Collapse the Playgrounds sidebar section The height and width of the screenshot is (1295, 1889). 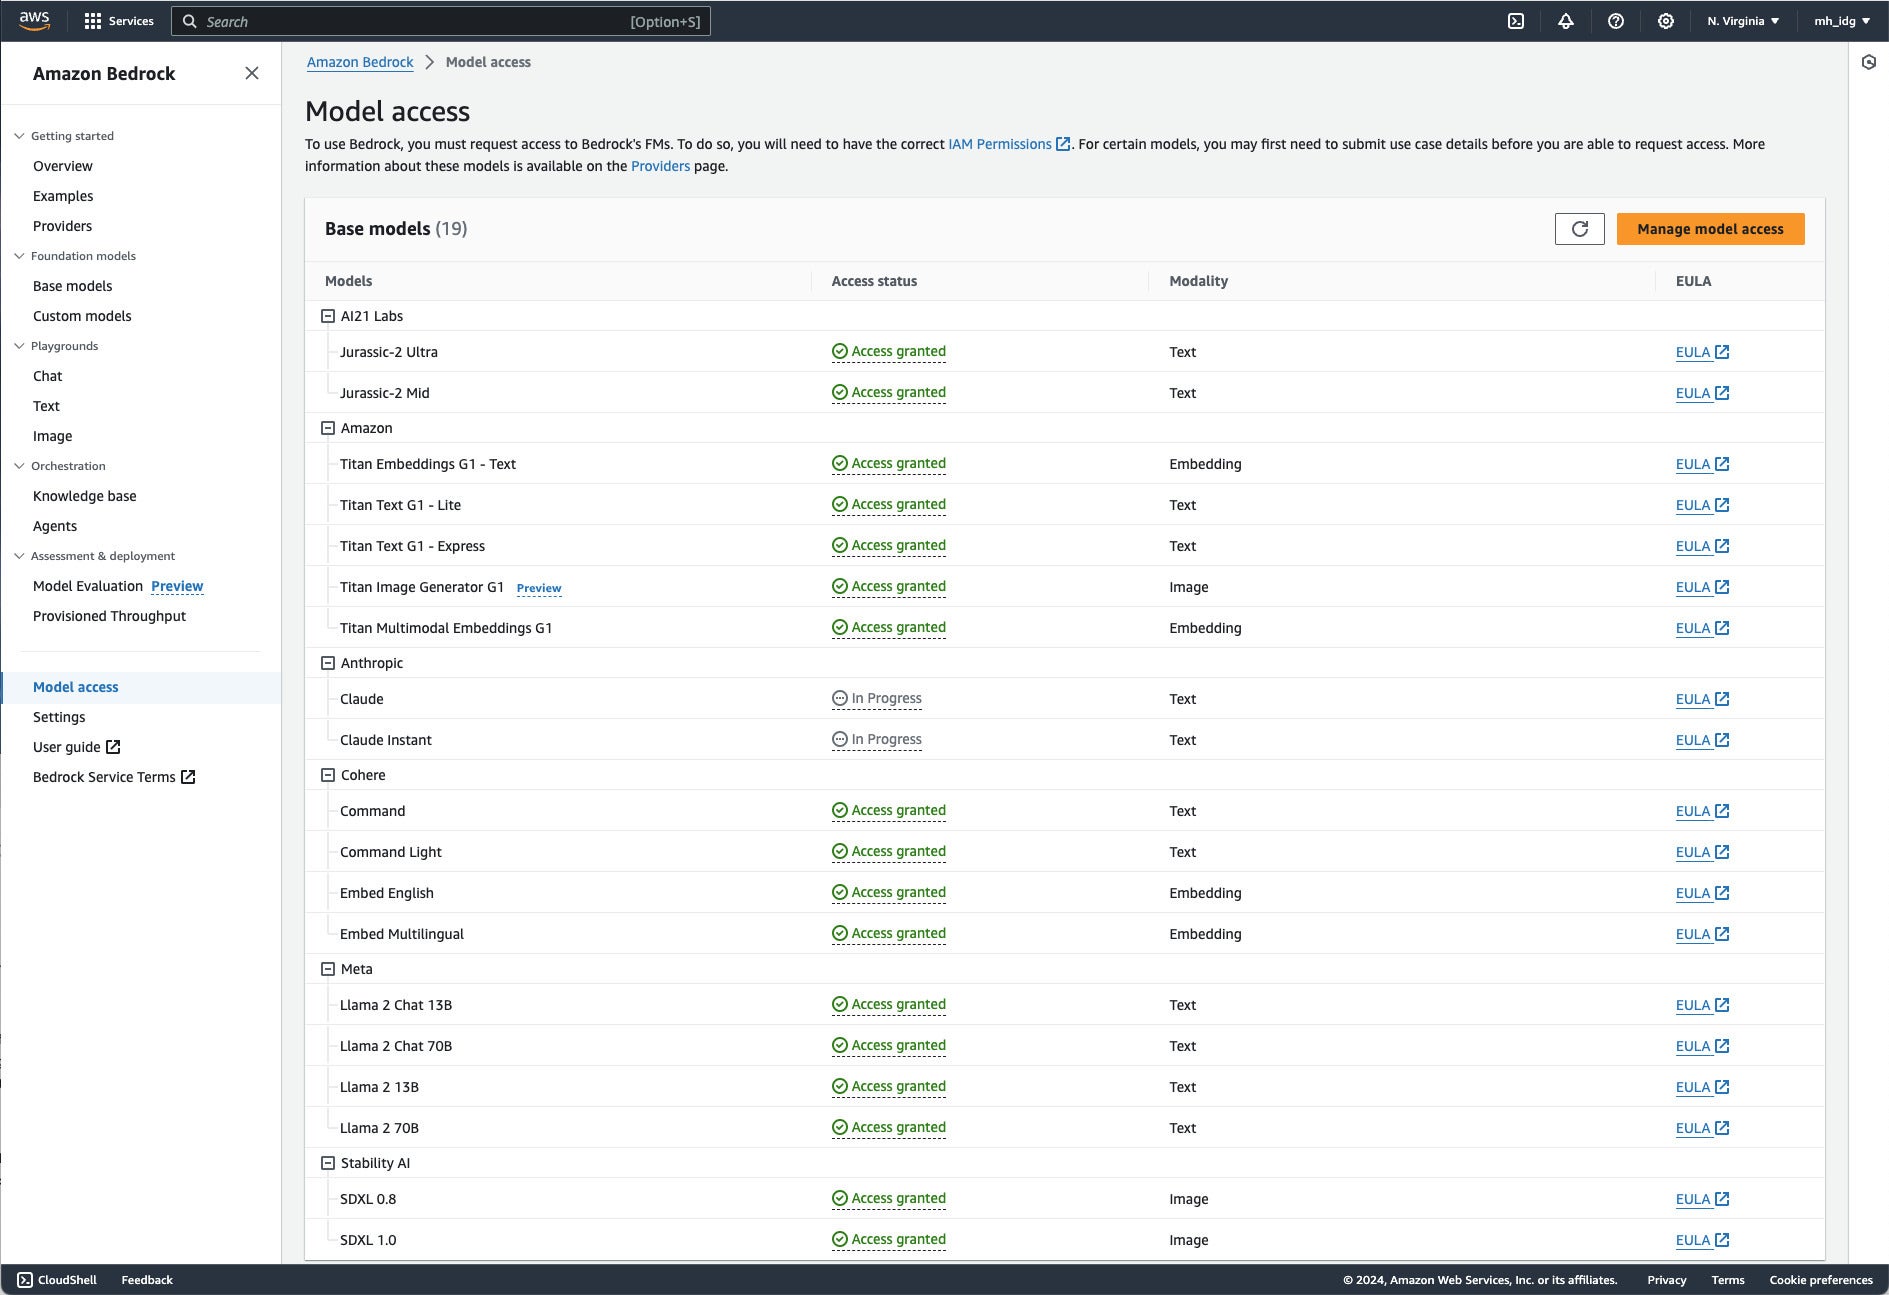coord(19,346)
